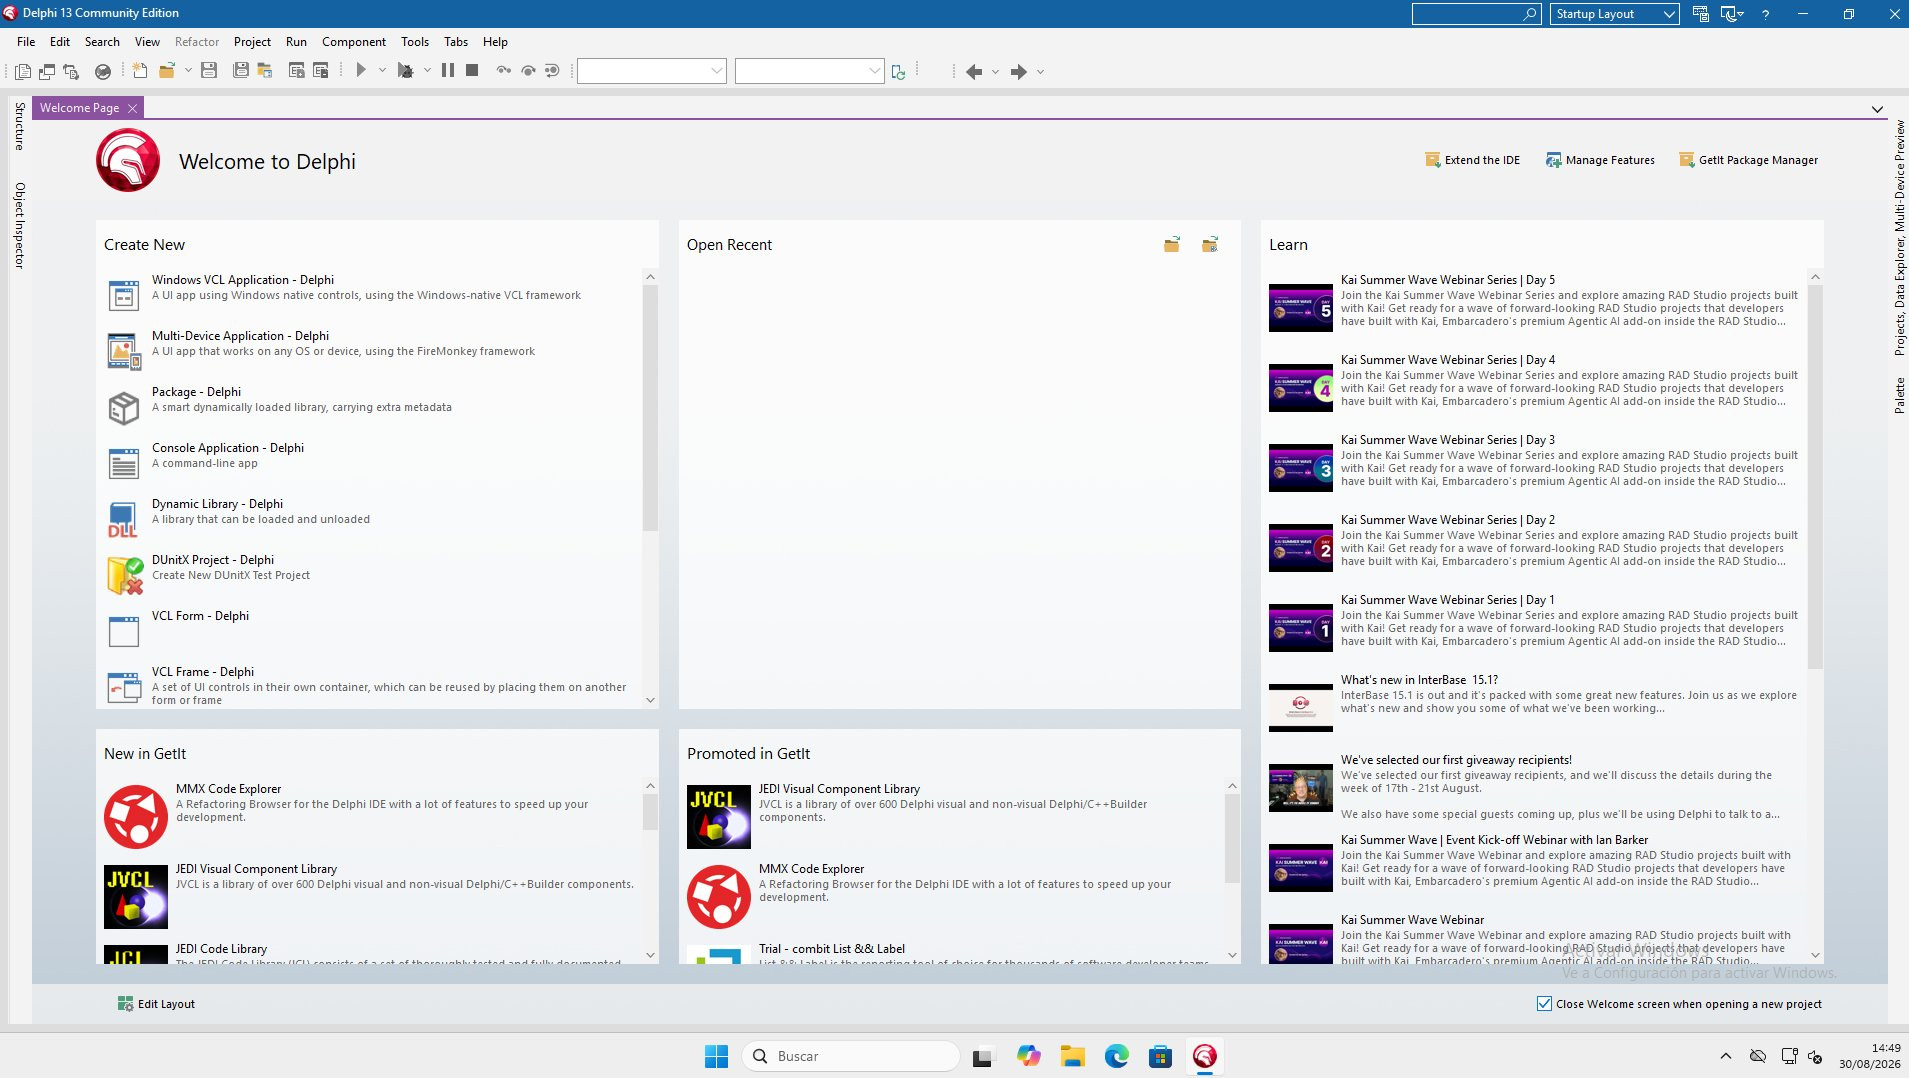Open the File menu
Screen dimensions: 1909x1078
point(26,42)
